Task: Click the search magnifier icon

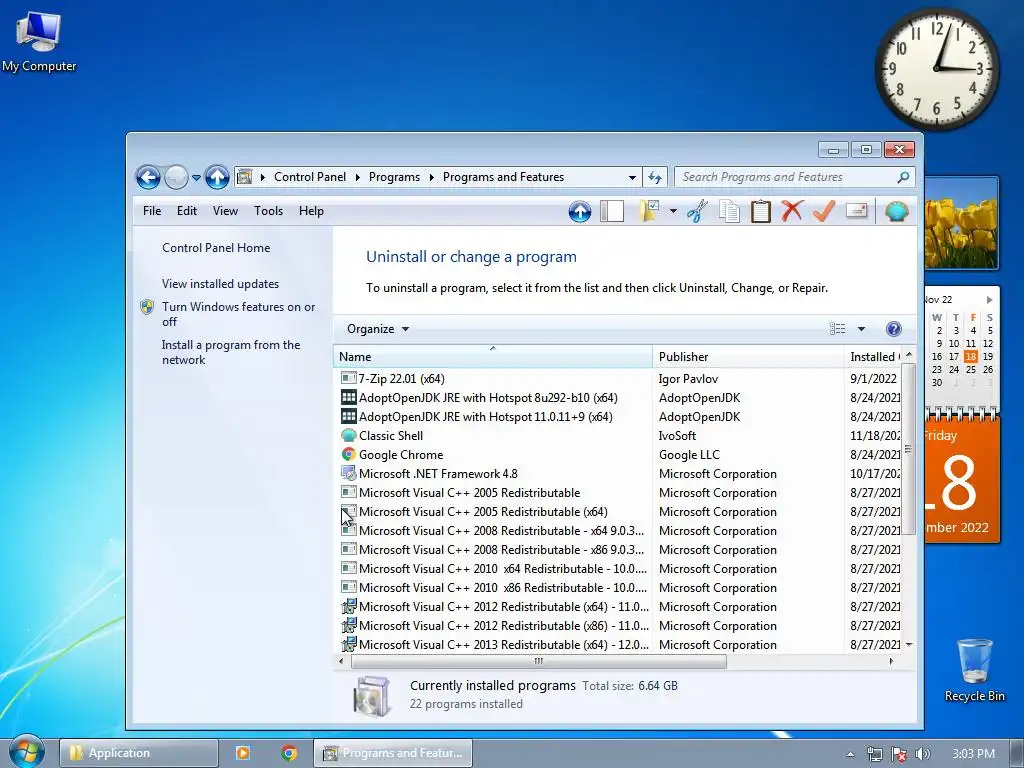Action: coord(903,177)
